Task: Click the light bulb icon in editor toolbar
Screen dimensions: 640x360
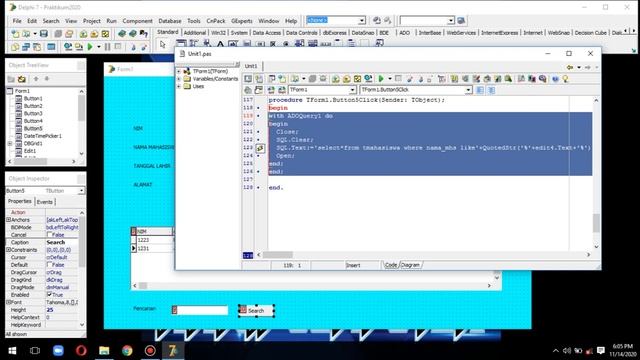Action: pos(565,79)
